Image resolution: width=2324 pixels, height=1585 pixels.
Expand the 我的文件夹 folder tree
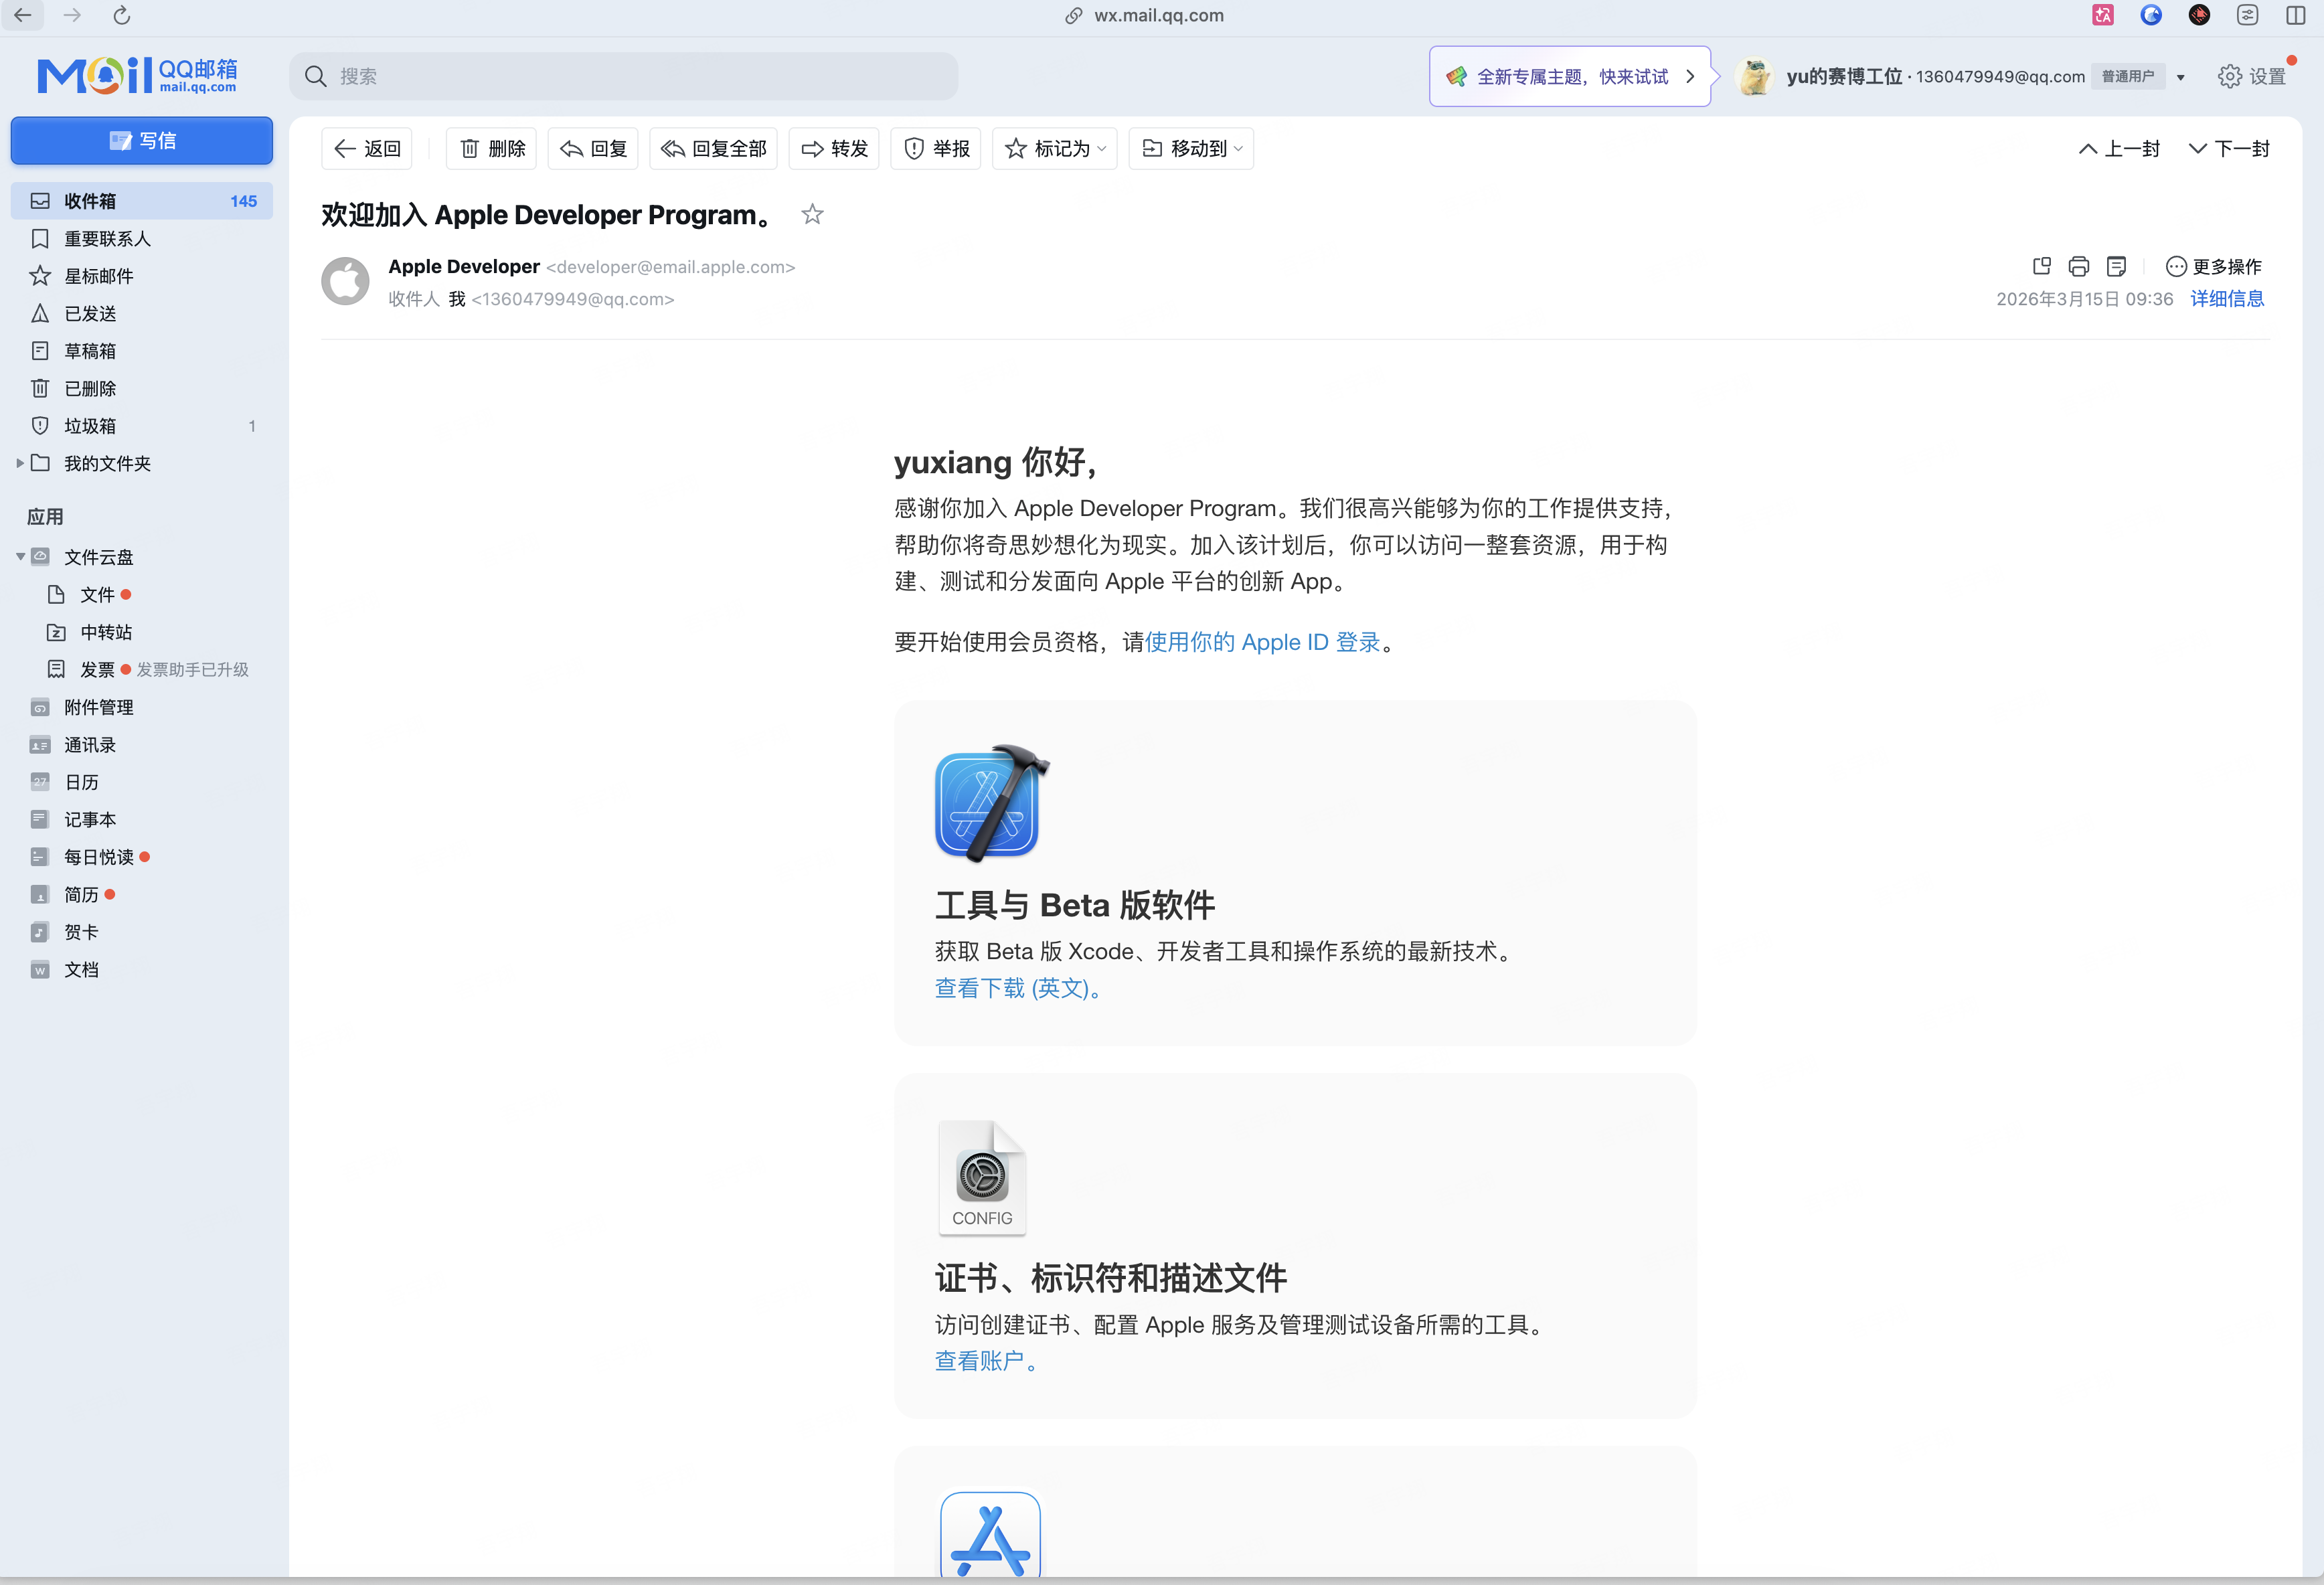coord(19,463)
